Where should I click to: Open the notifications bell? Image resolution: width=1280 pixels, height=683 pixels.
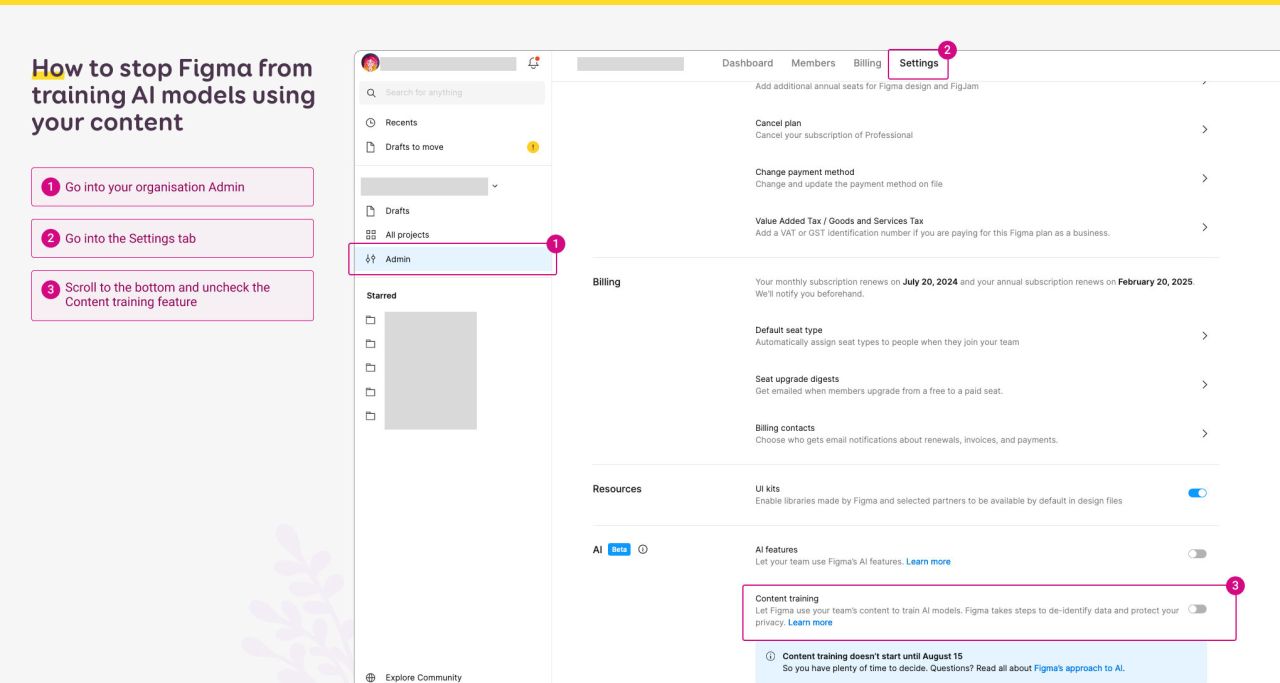[534, 61]
